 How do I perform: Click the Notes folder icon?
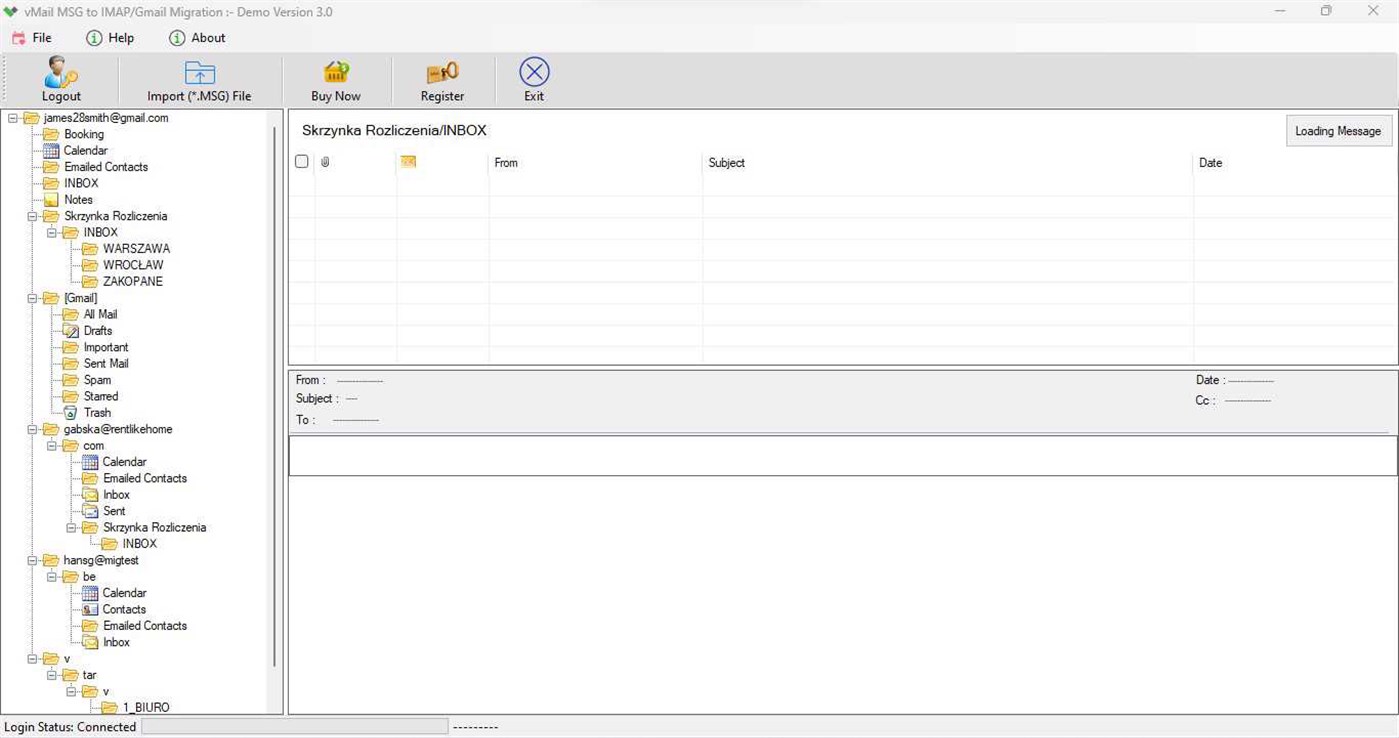[51, 200]
